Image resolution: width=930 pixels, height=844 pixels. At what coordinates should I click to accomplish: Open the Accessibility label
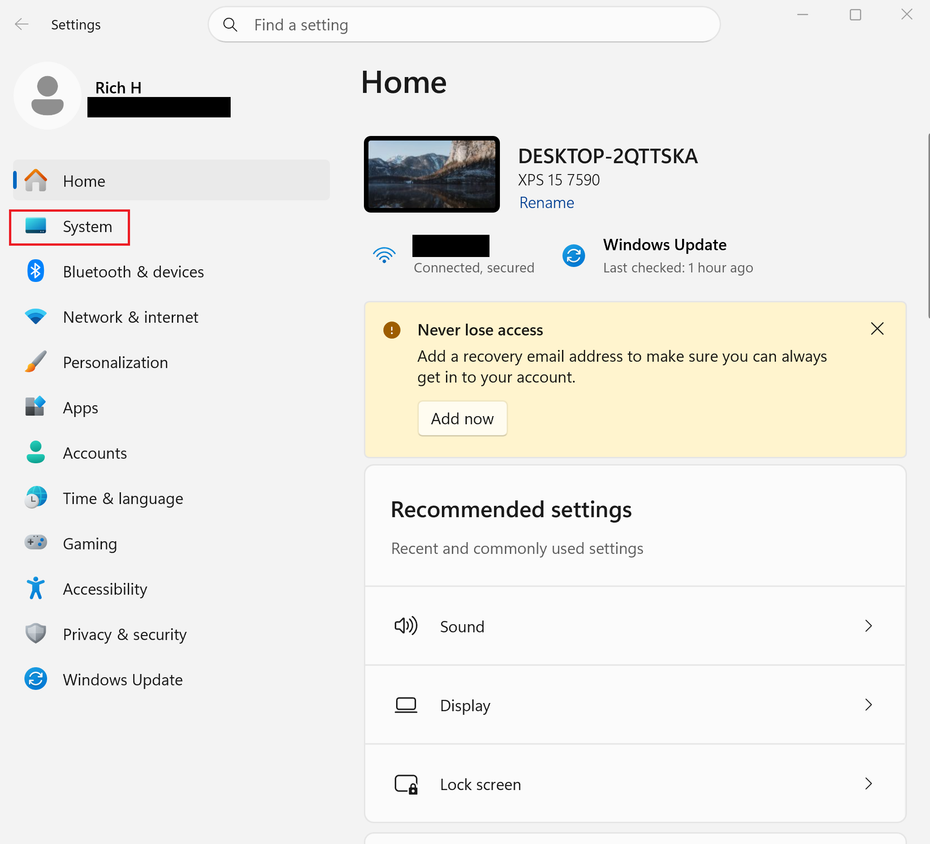(105, 589)
